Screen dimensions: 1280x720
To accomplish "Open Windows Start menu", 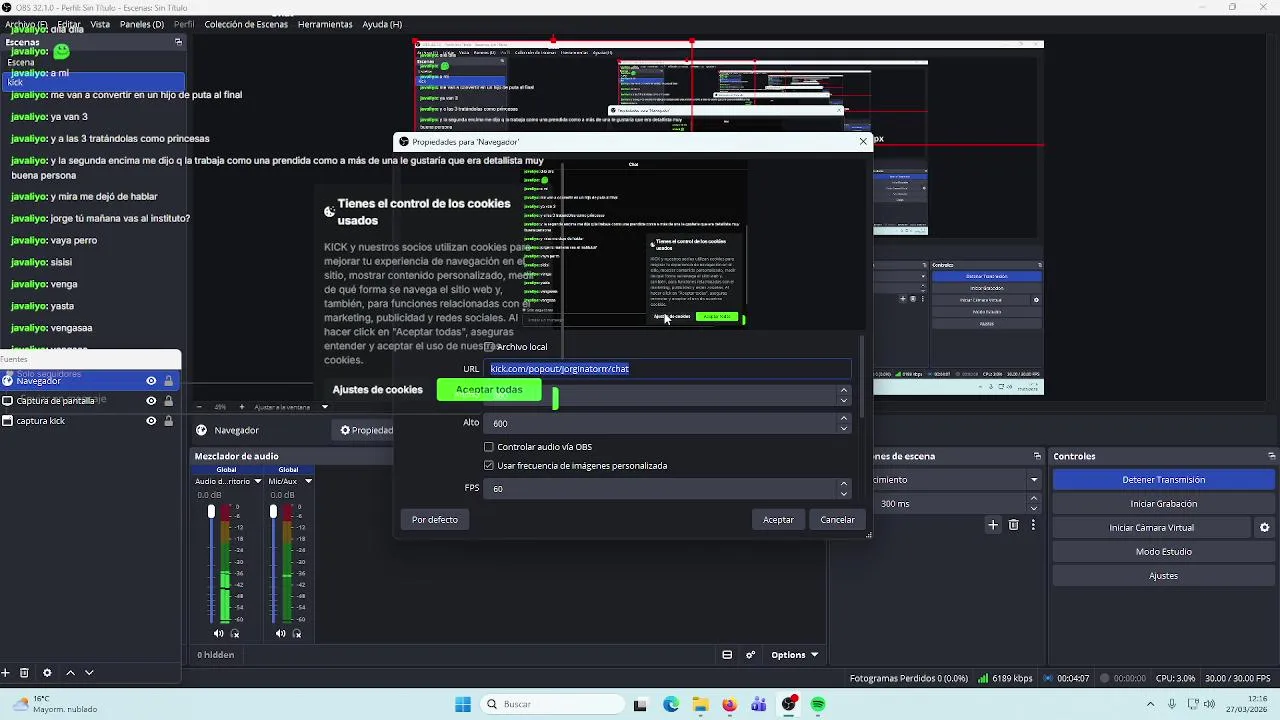I will click(x=463, y=704).
